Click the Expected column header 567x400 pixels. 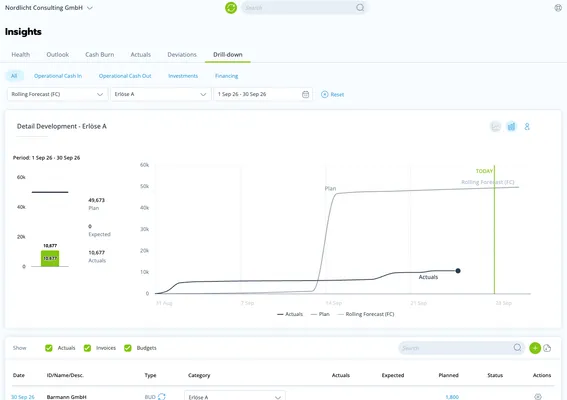click(x=393, y=375)
